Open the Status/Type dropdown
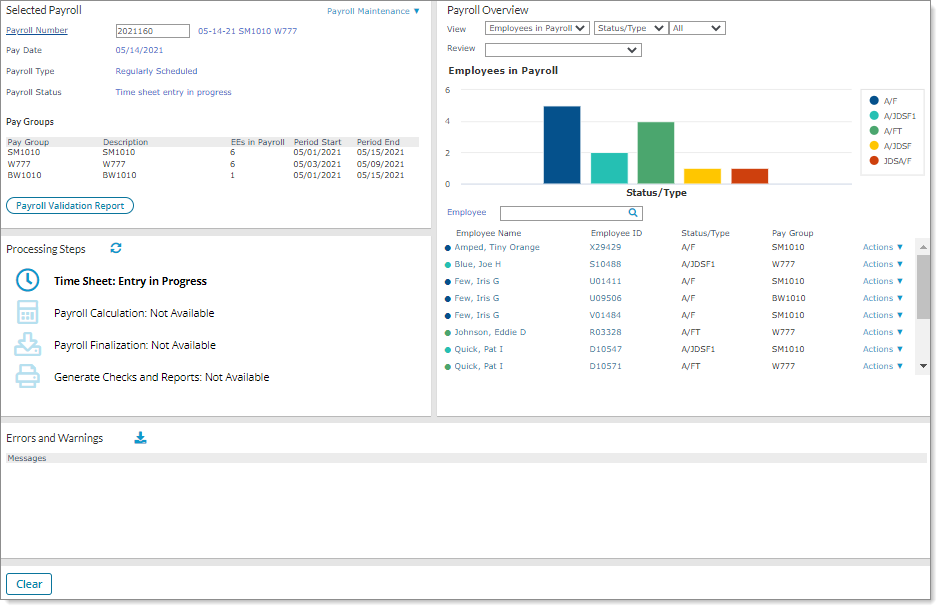This screenshot has width=941, height=610. 630,29
